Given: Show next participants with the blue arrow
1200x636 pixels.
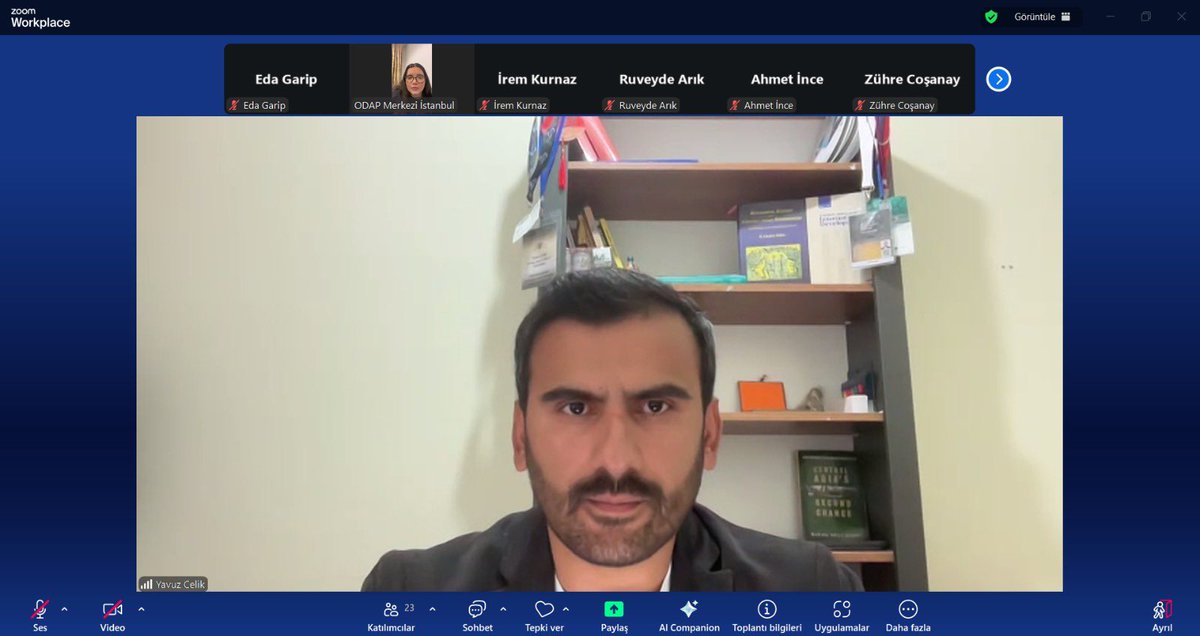Looking at the screenshot, I should pyautogui.click(x=998, y=79).
